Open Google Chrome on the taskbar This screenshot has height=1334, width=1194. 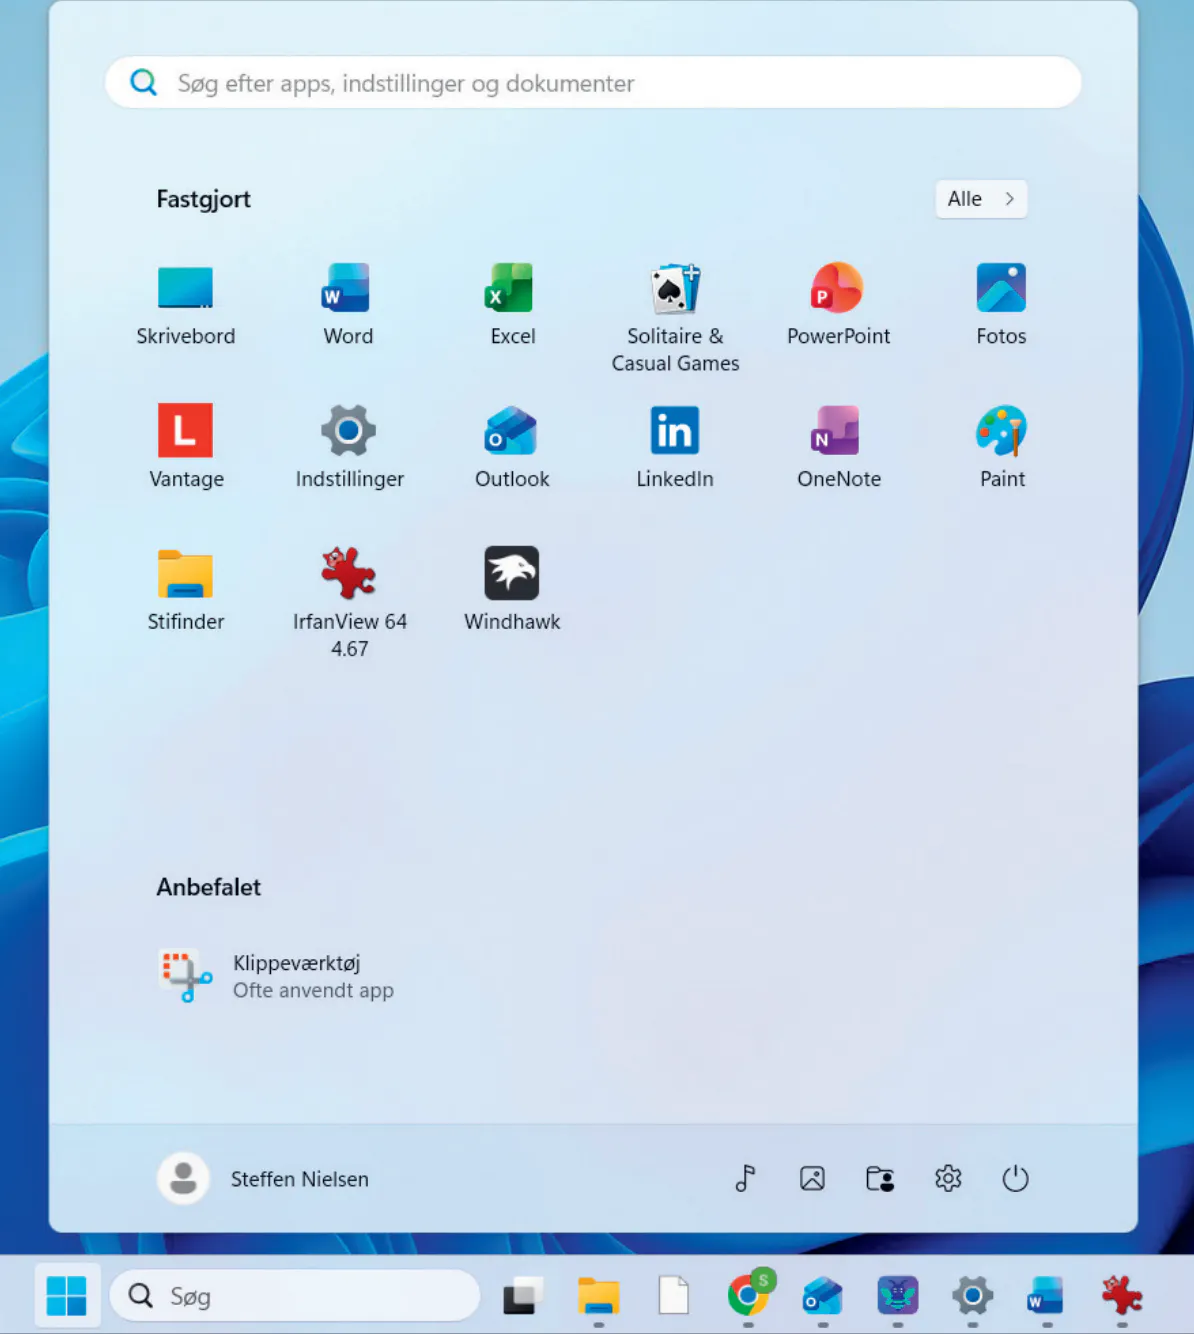coord(748,1296)
